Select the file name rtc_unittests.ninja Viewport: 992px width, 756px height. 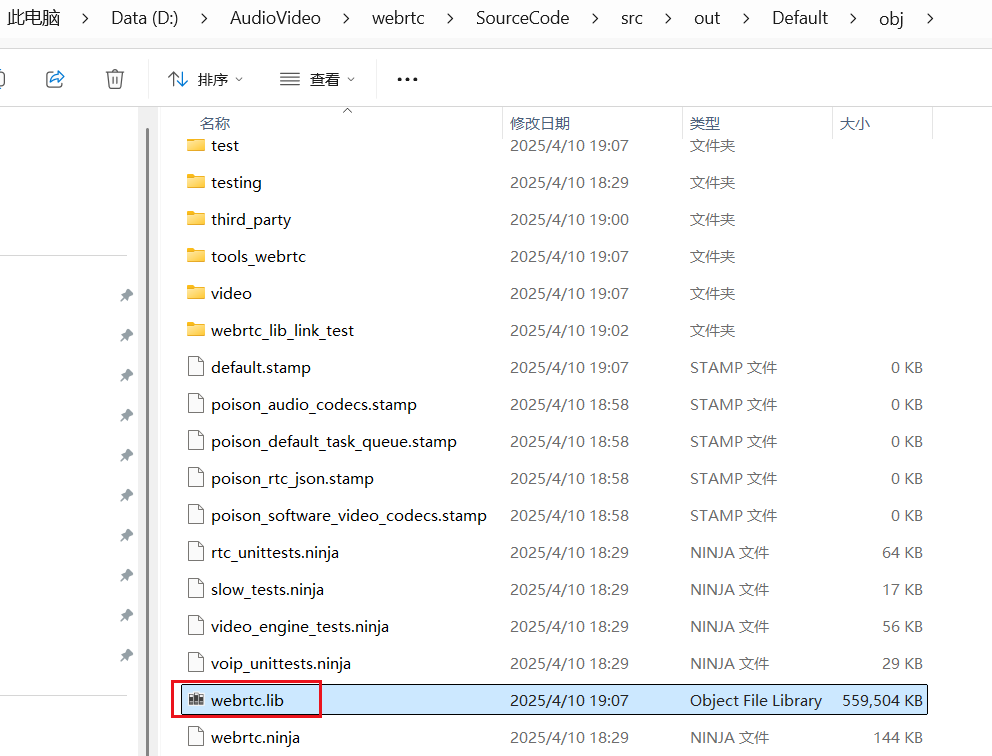pyautogui.click(x=275, y=553)
